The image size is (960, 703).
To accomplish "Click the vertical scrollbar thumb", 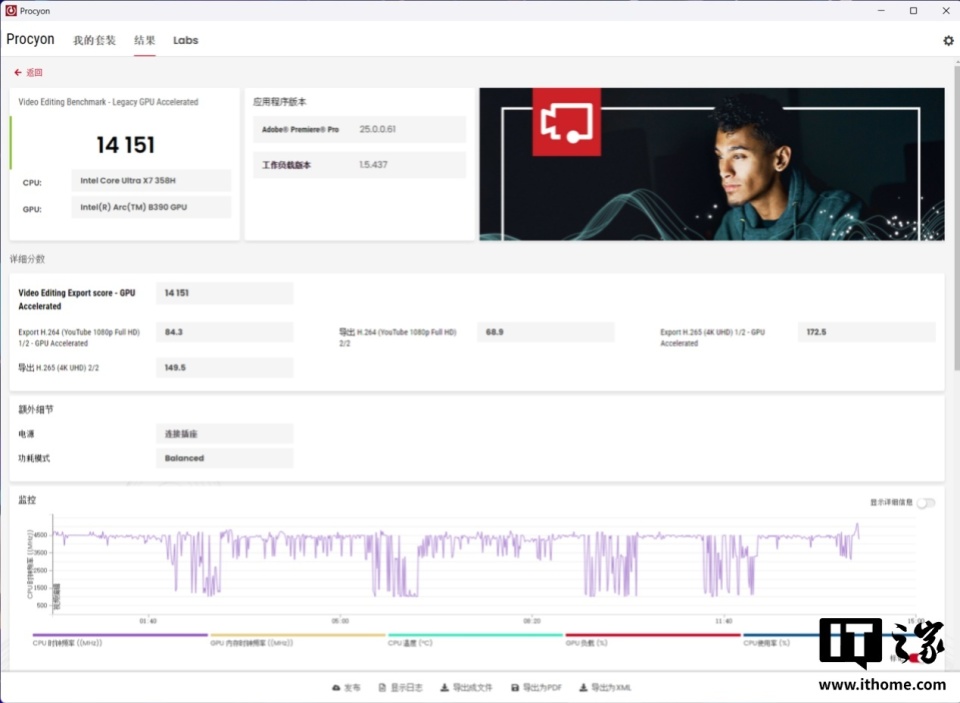I will click(956, 217).
